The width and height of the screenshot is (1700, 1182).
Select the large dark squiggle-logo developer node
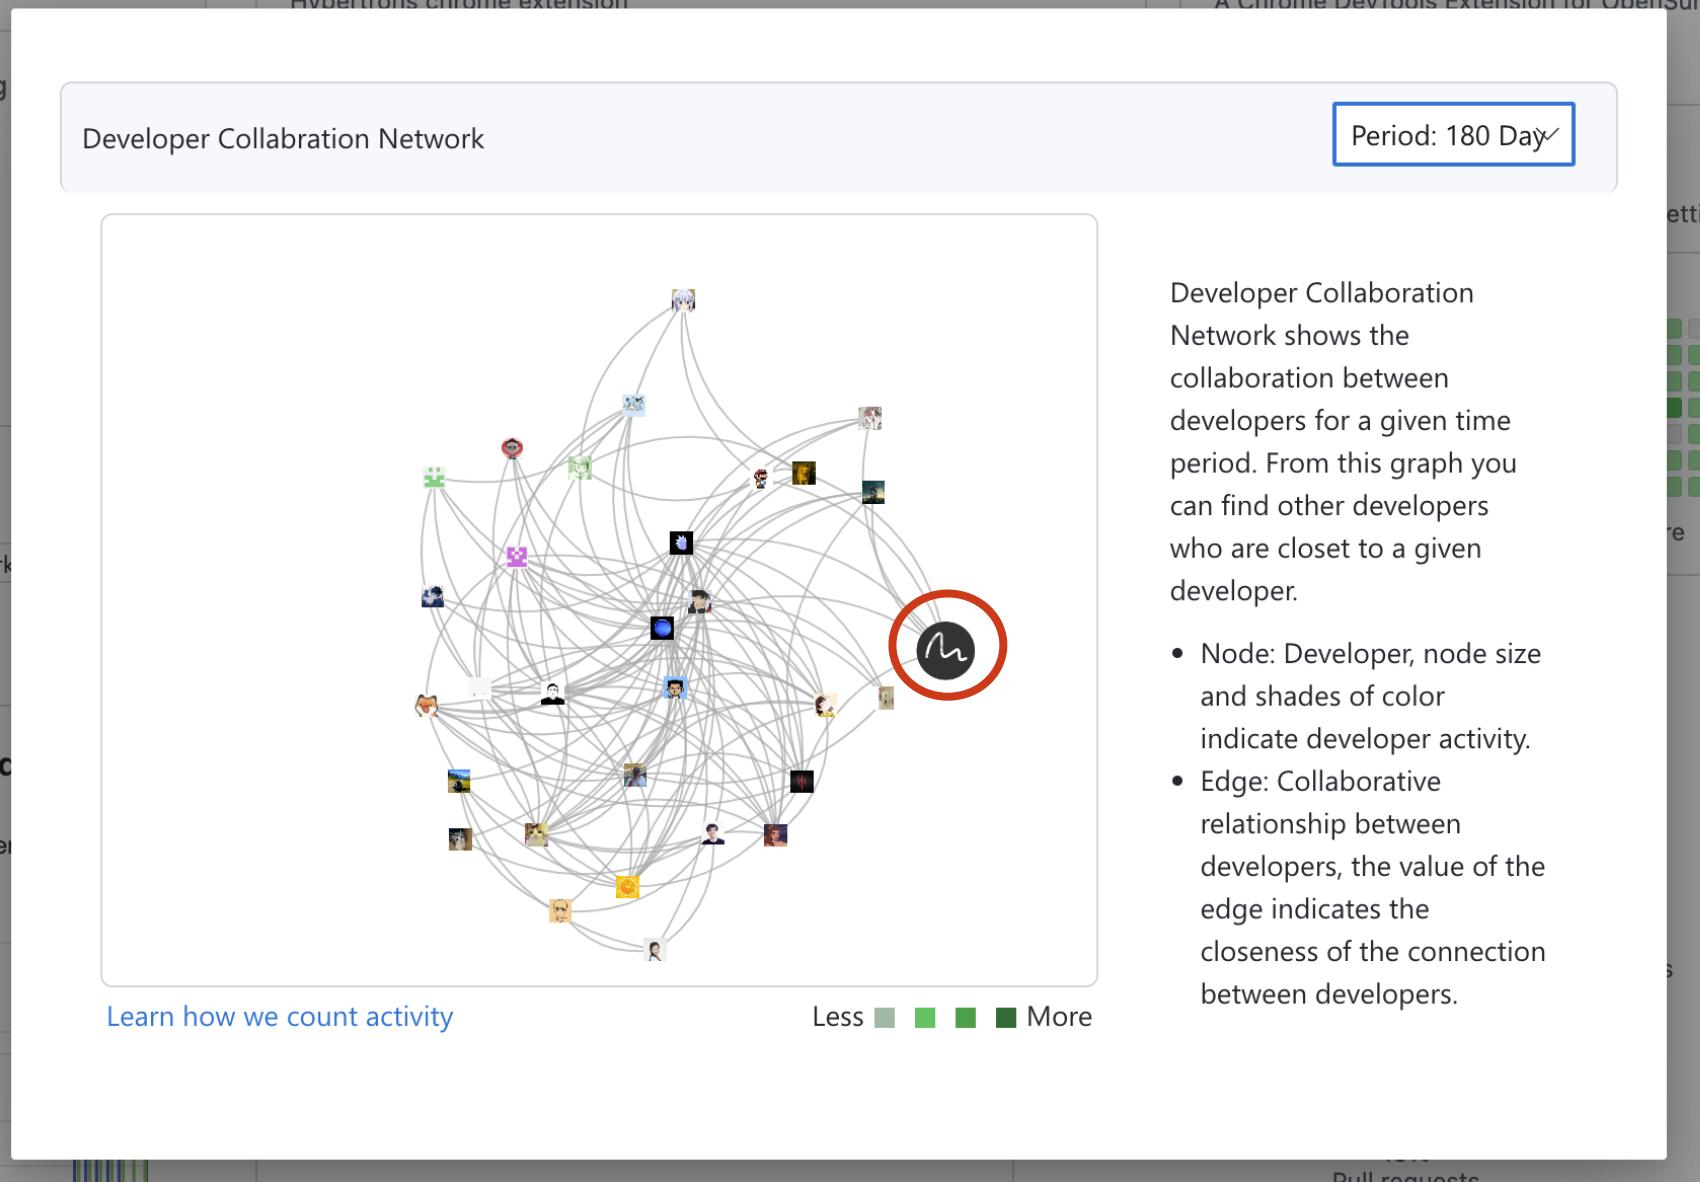click(945, 650)
